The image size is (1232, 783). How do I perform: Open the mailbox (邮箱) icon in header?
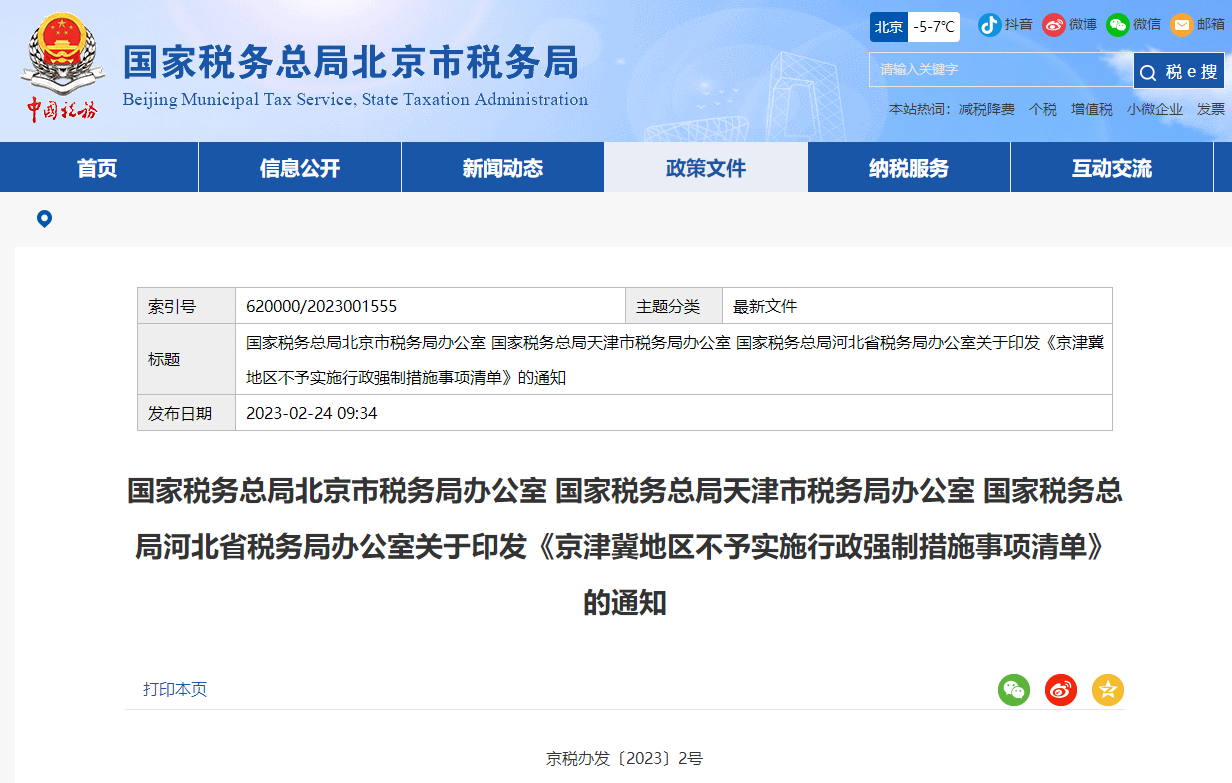click(1182, 25)
